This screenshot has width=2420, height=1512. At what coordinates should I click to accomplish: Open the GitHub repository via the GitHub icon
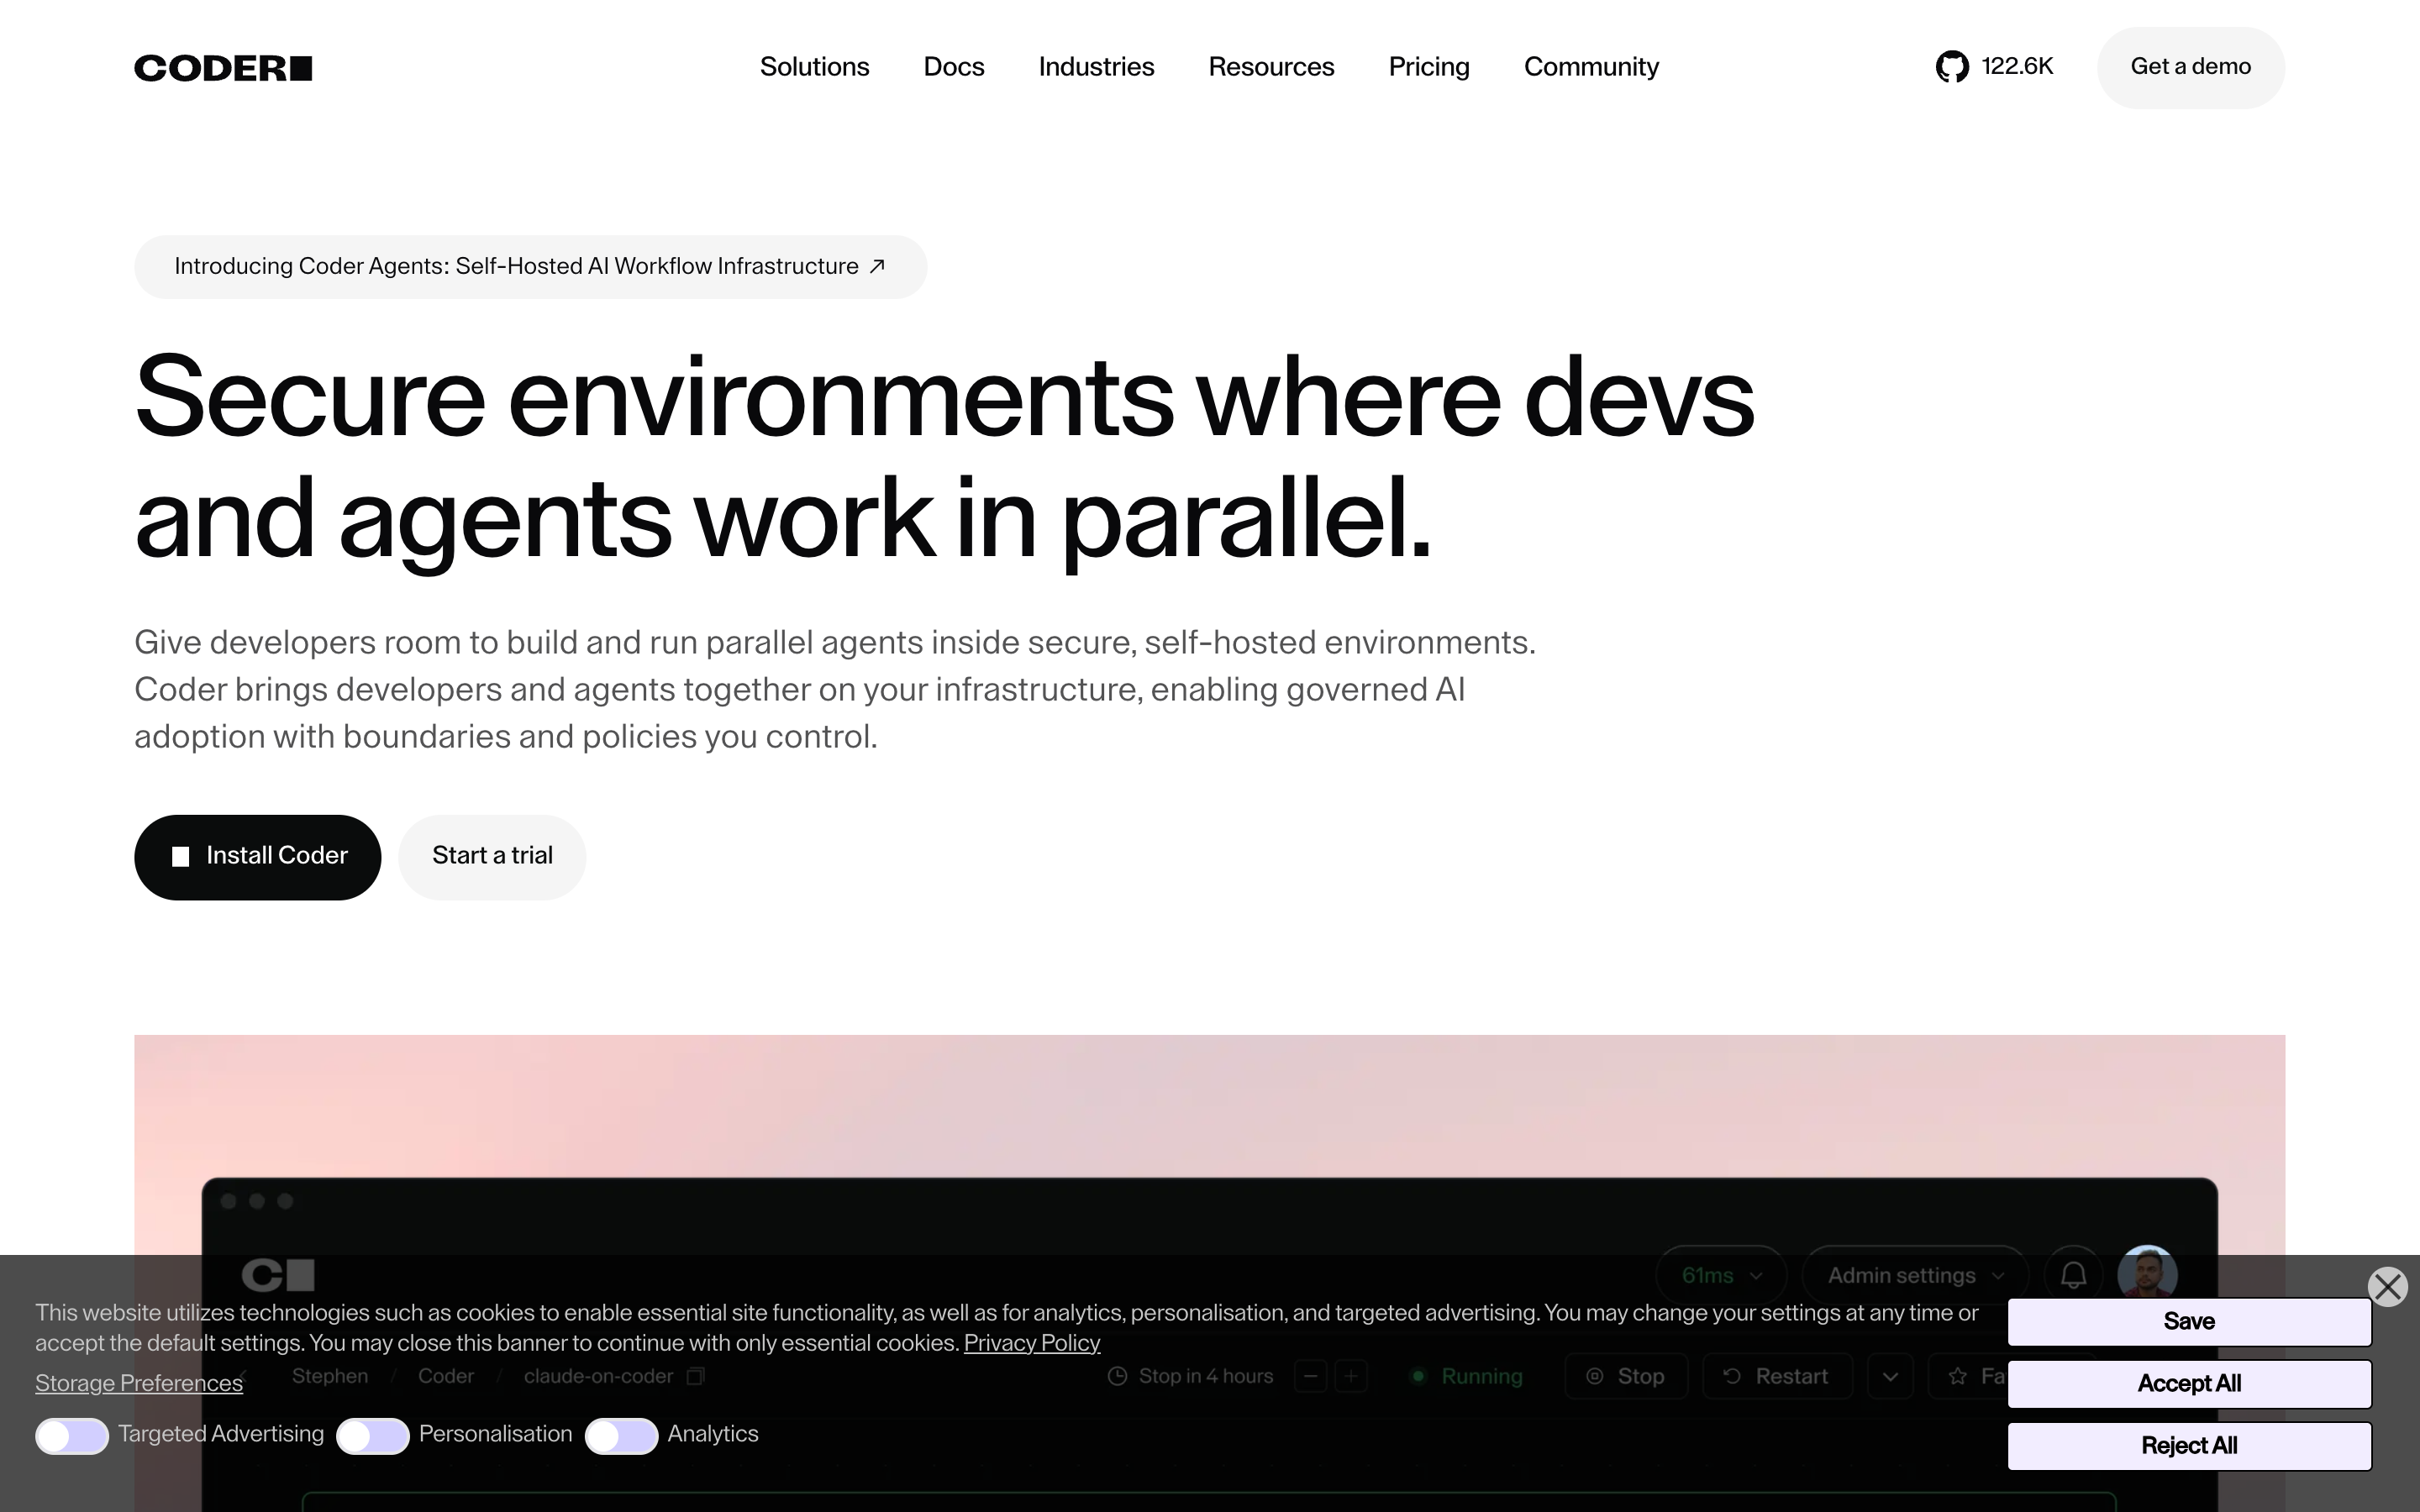[1952, 67]
